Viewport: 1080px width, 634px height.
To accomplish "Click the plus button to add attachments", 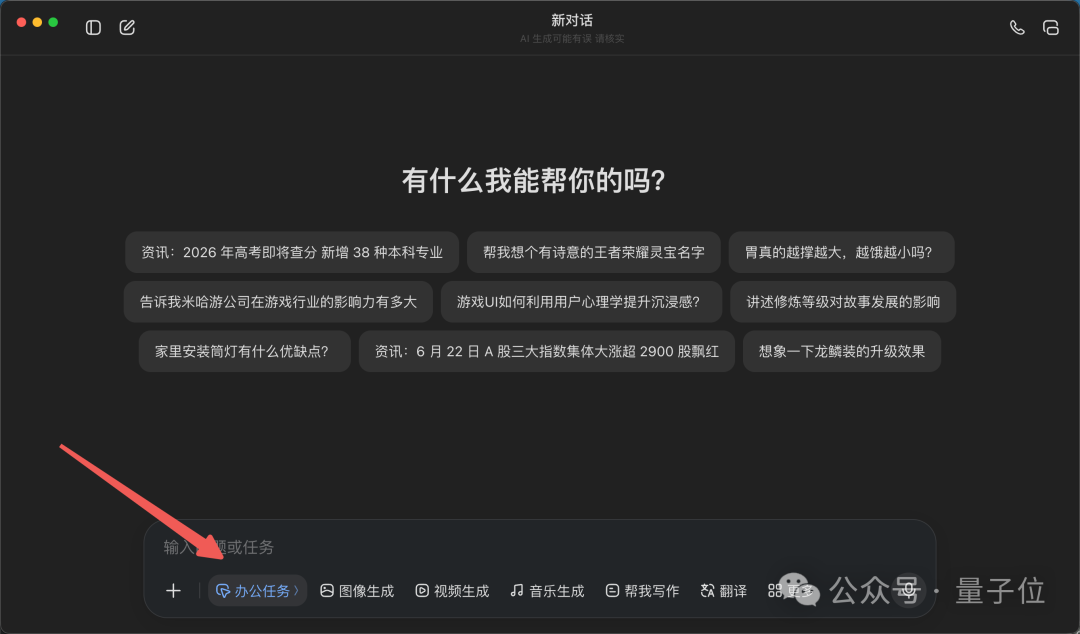I will [174, 591].
